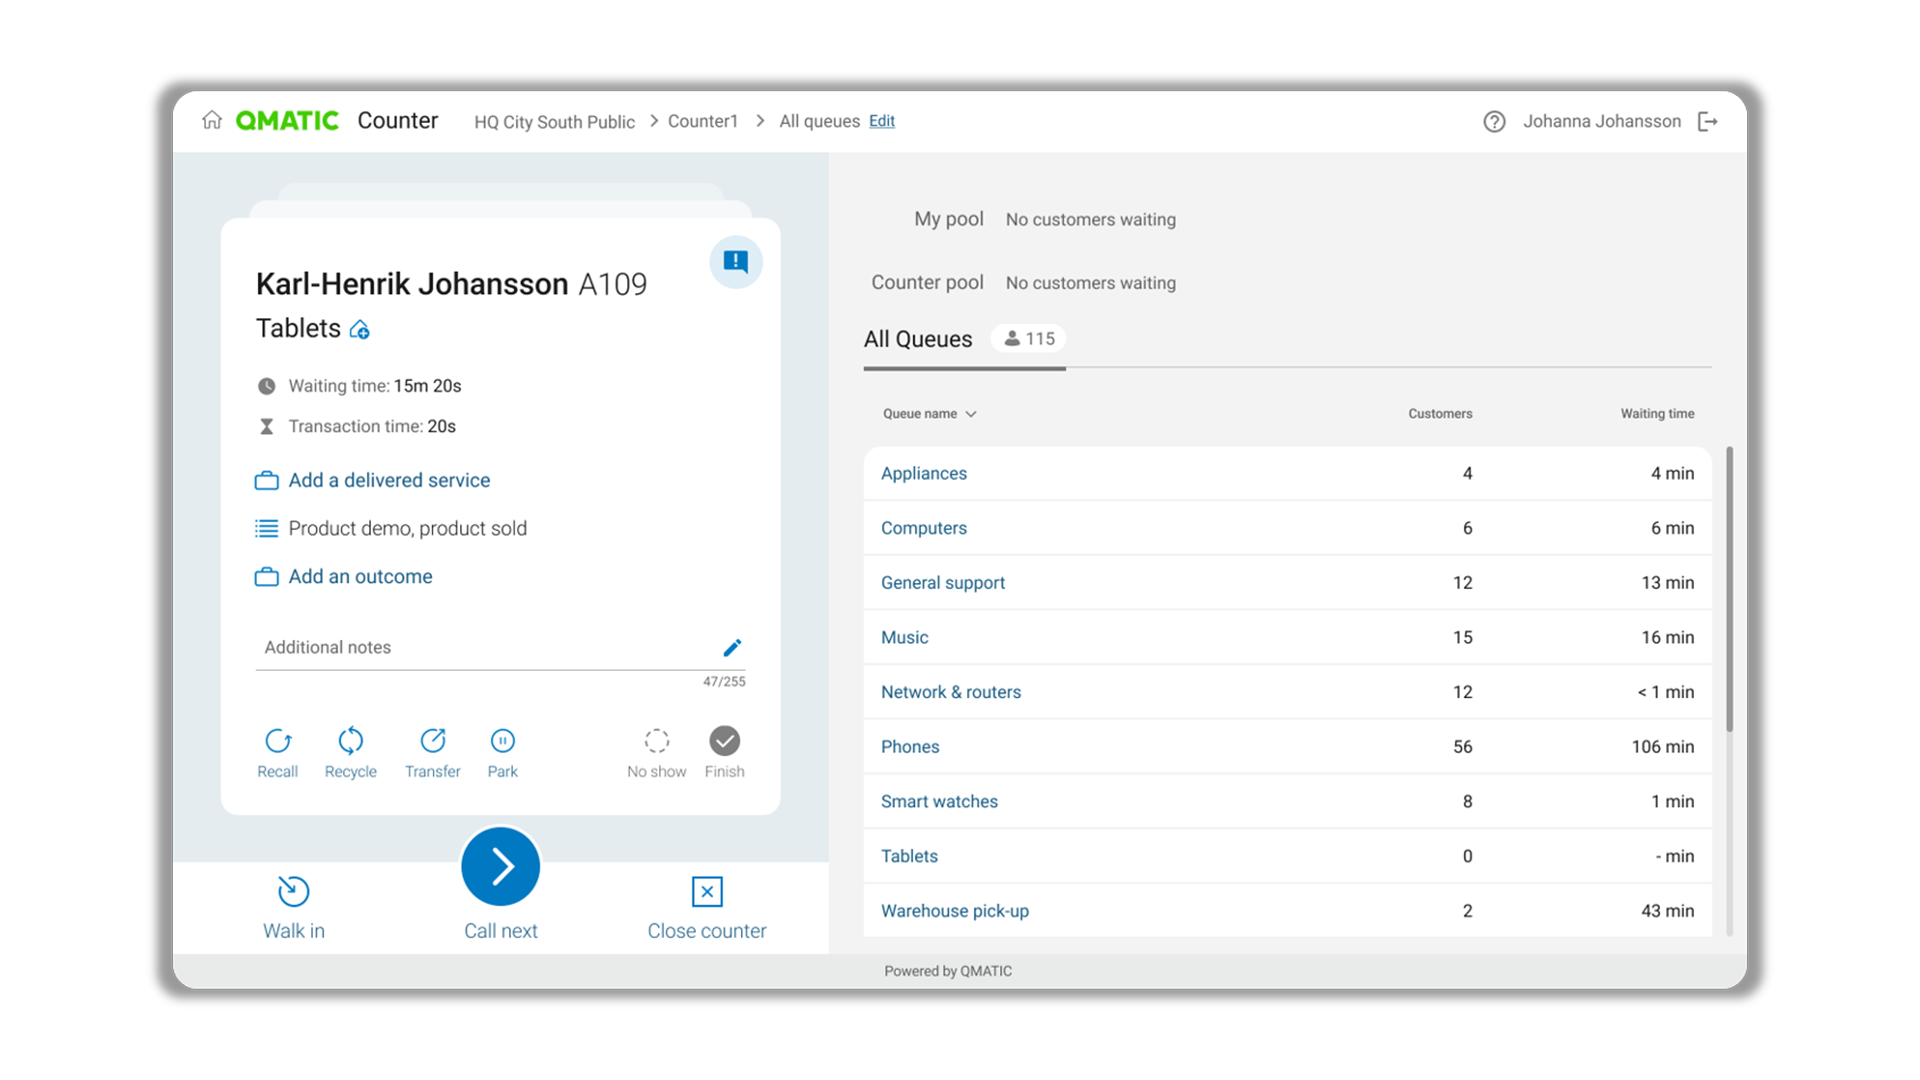Sort by Queue name dropdown arrow

(x=971, y=414)
